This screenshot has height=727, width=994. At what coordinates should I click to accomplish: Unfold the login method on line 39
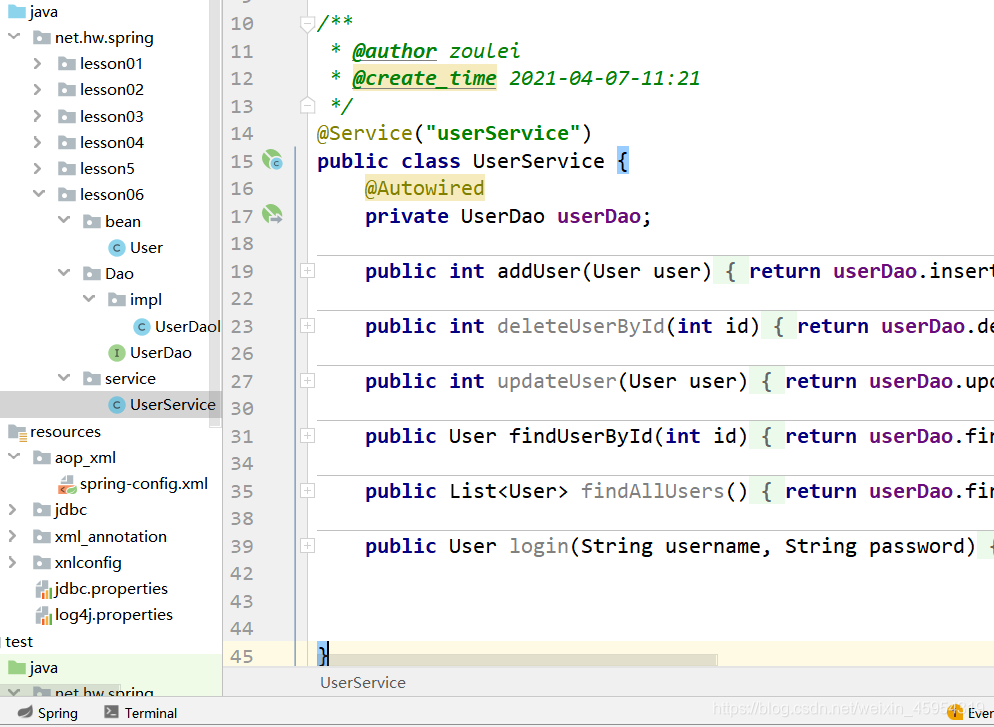point(307,546)
